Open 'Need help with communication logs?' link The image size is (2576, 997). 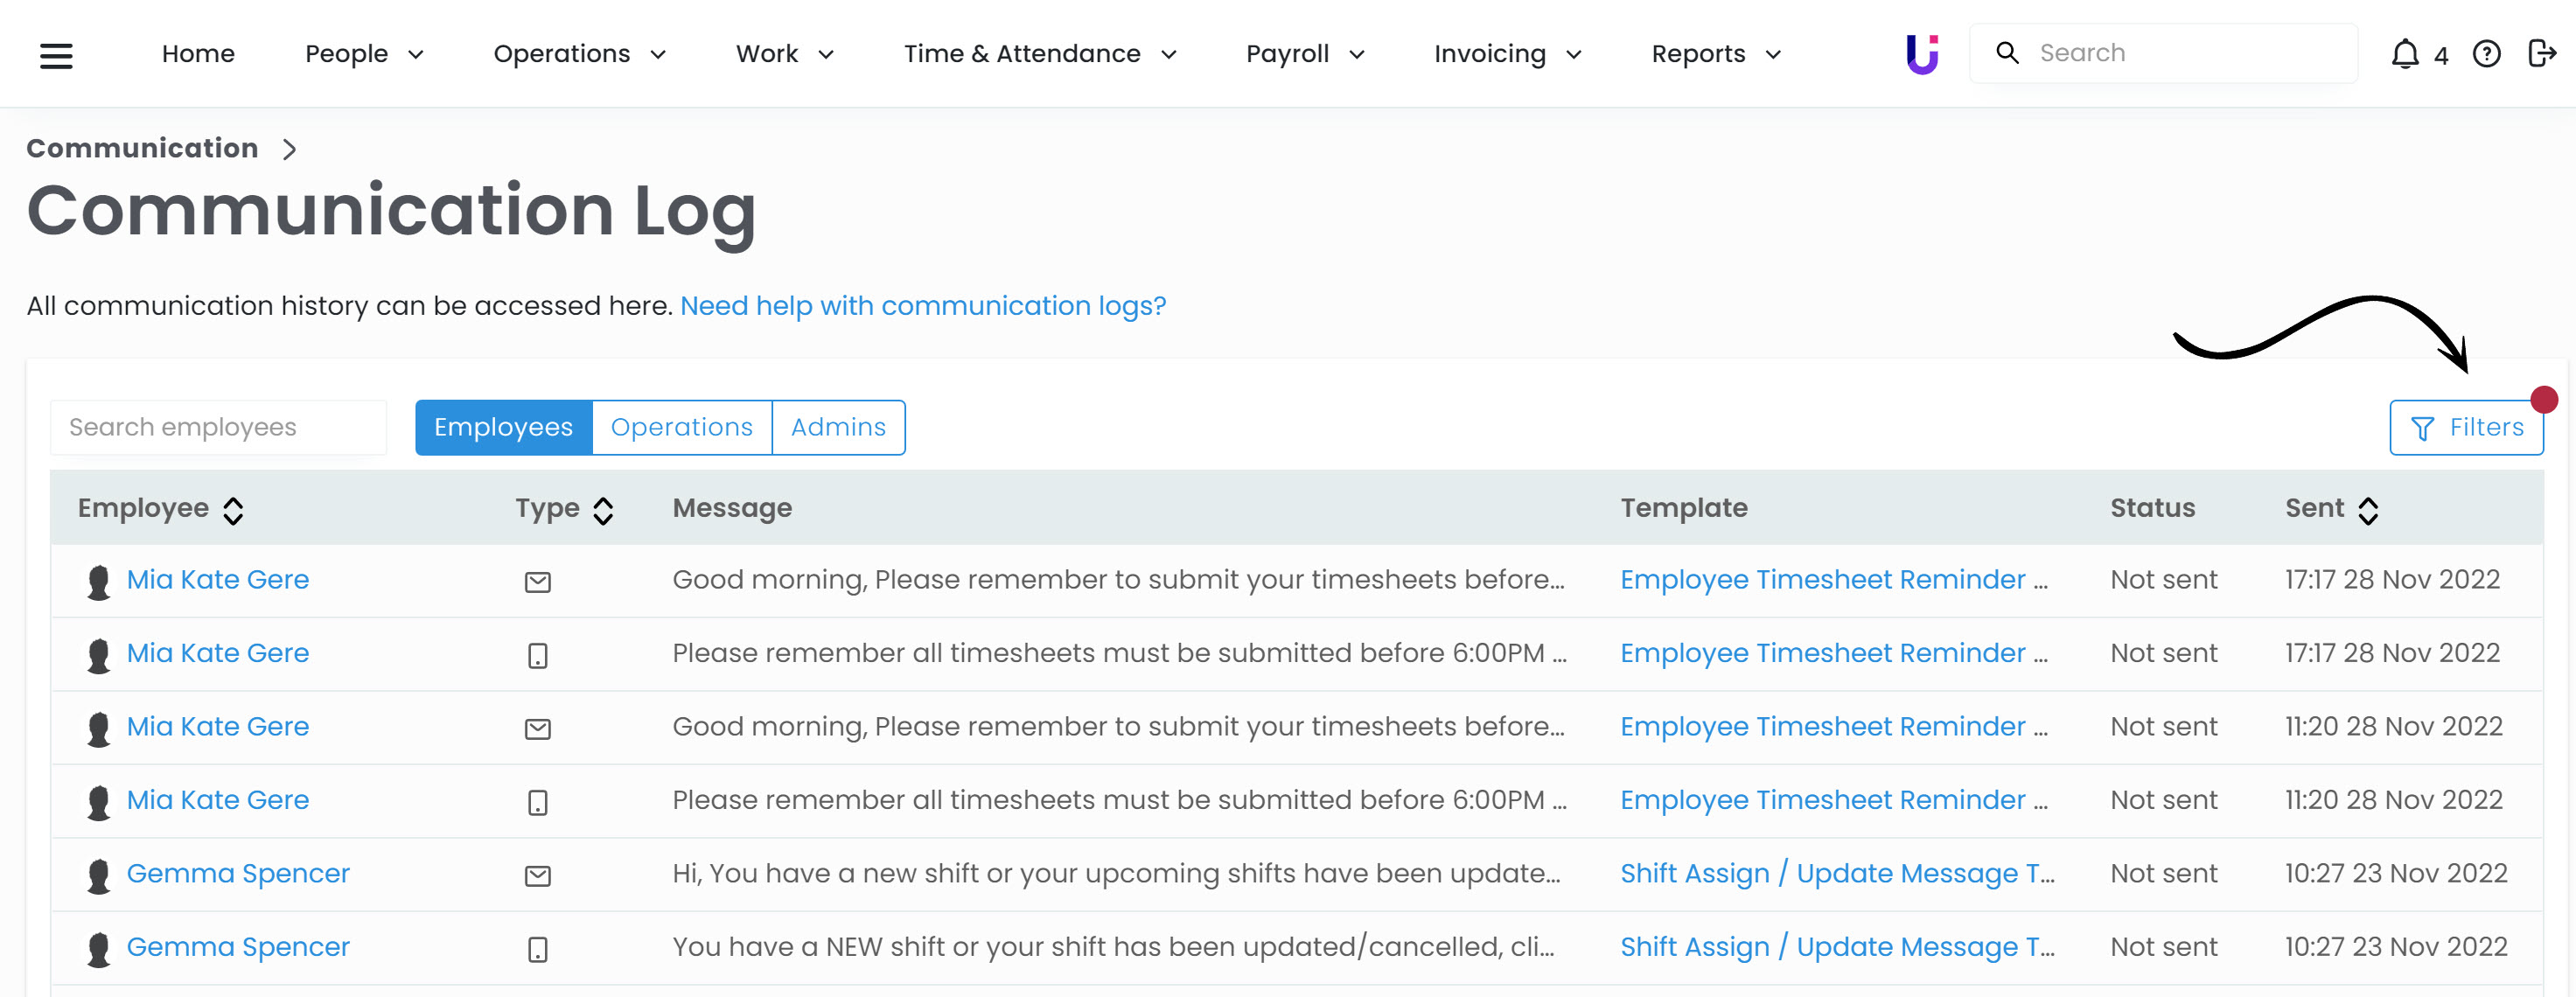tap(922, 305)
